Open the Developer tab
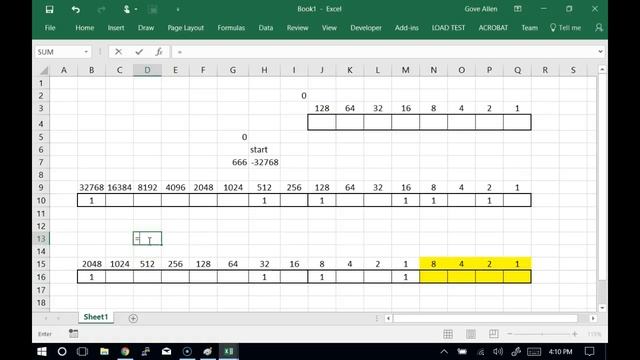Image resolution: width=640 pixels, height=360 pixels. (x=366, y=28)
